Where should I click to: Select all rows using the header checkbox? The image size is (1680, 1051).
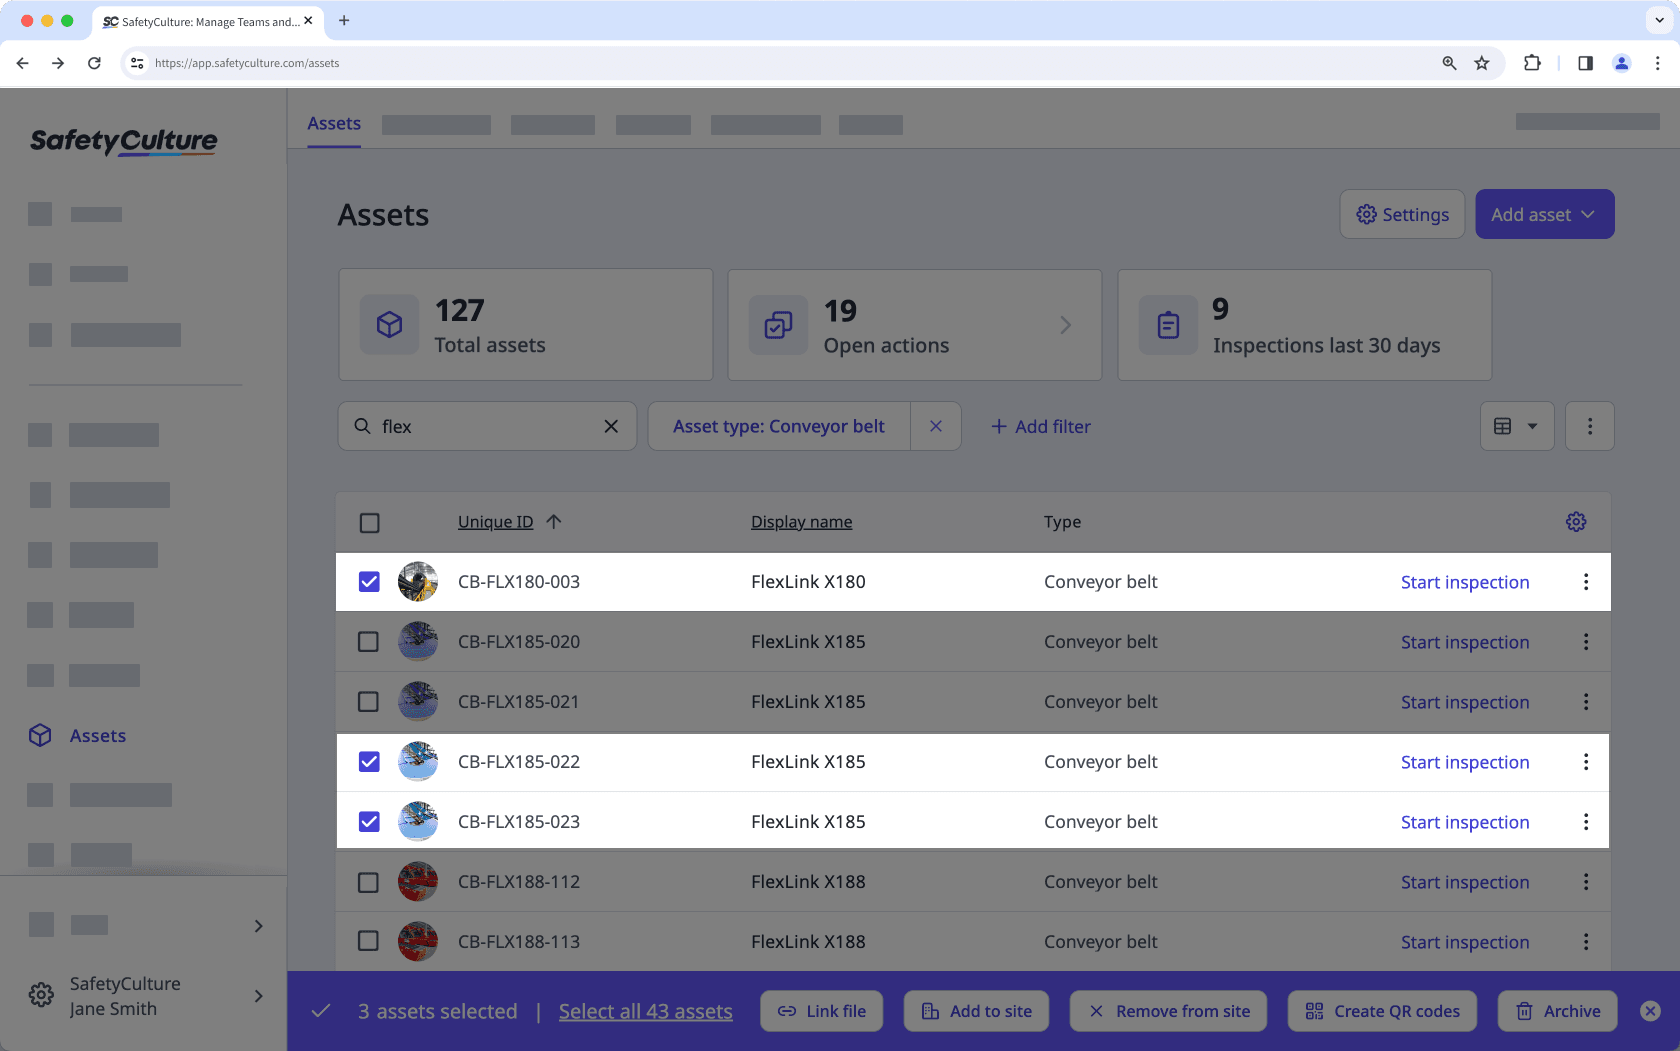click(369, 522)
